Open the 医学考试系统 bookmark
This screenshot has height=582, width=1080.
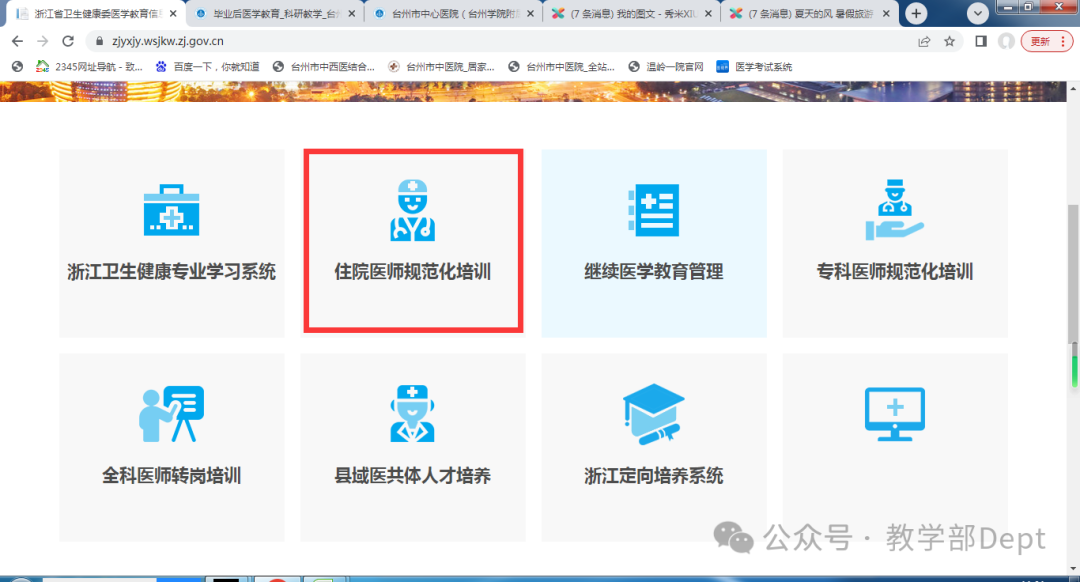pyautogui.click(x=754, y=67)
